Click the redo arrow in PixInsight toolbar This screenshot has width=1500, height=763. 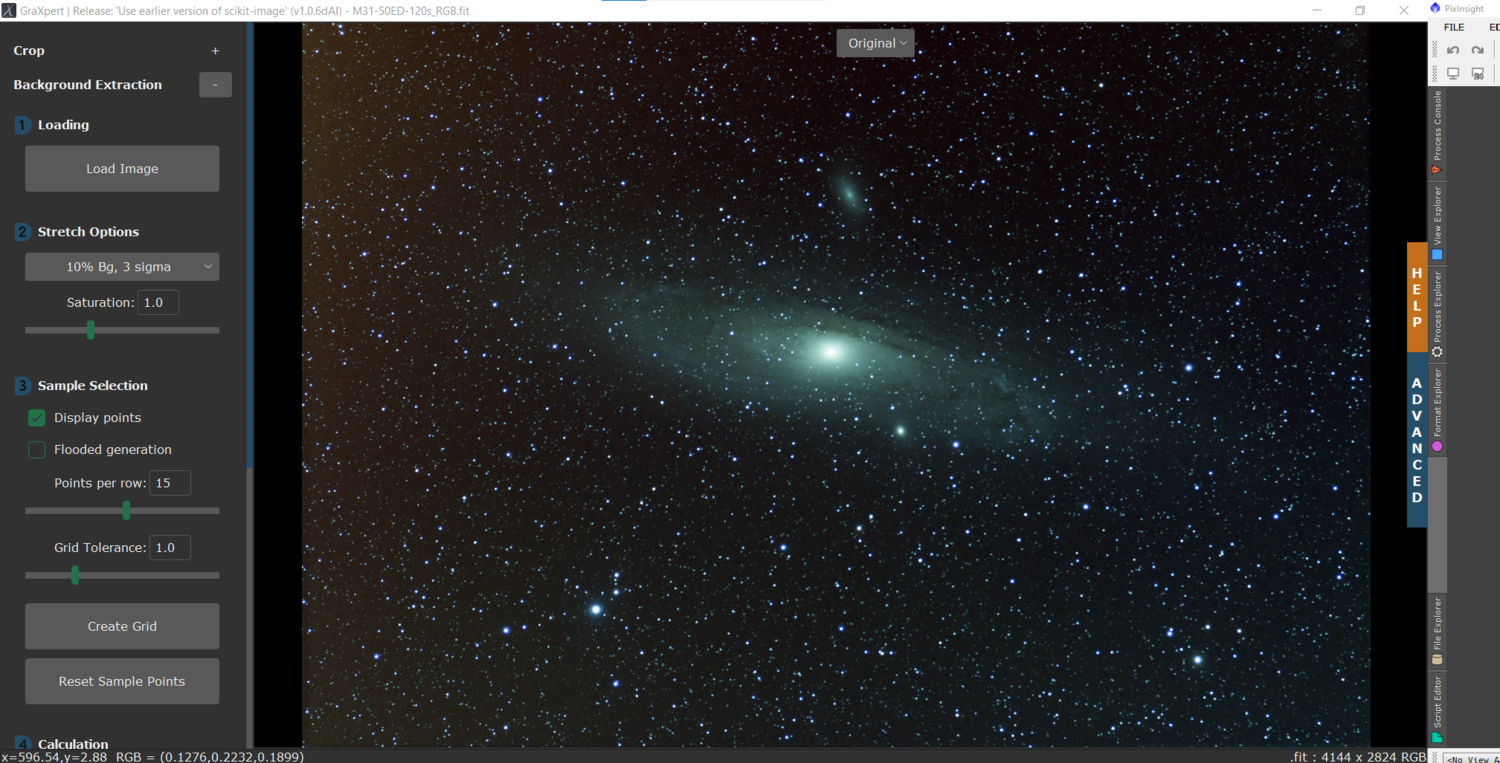pos(1478,50)
